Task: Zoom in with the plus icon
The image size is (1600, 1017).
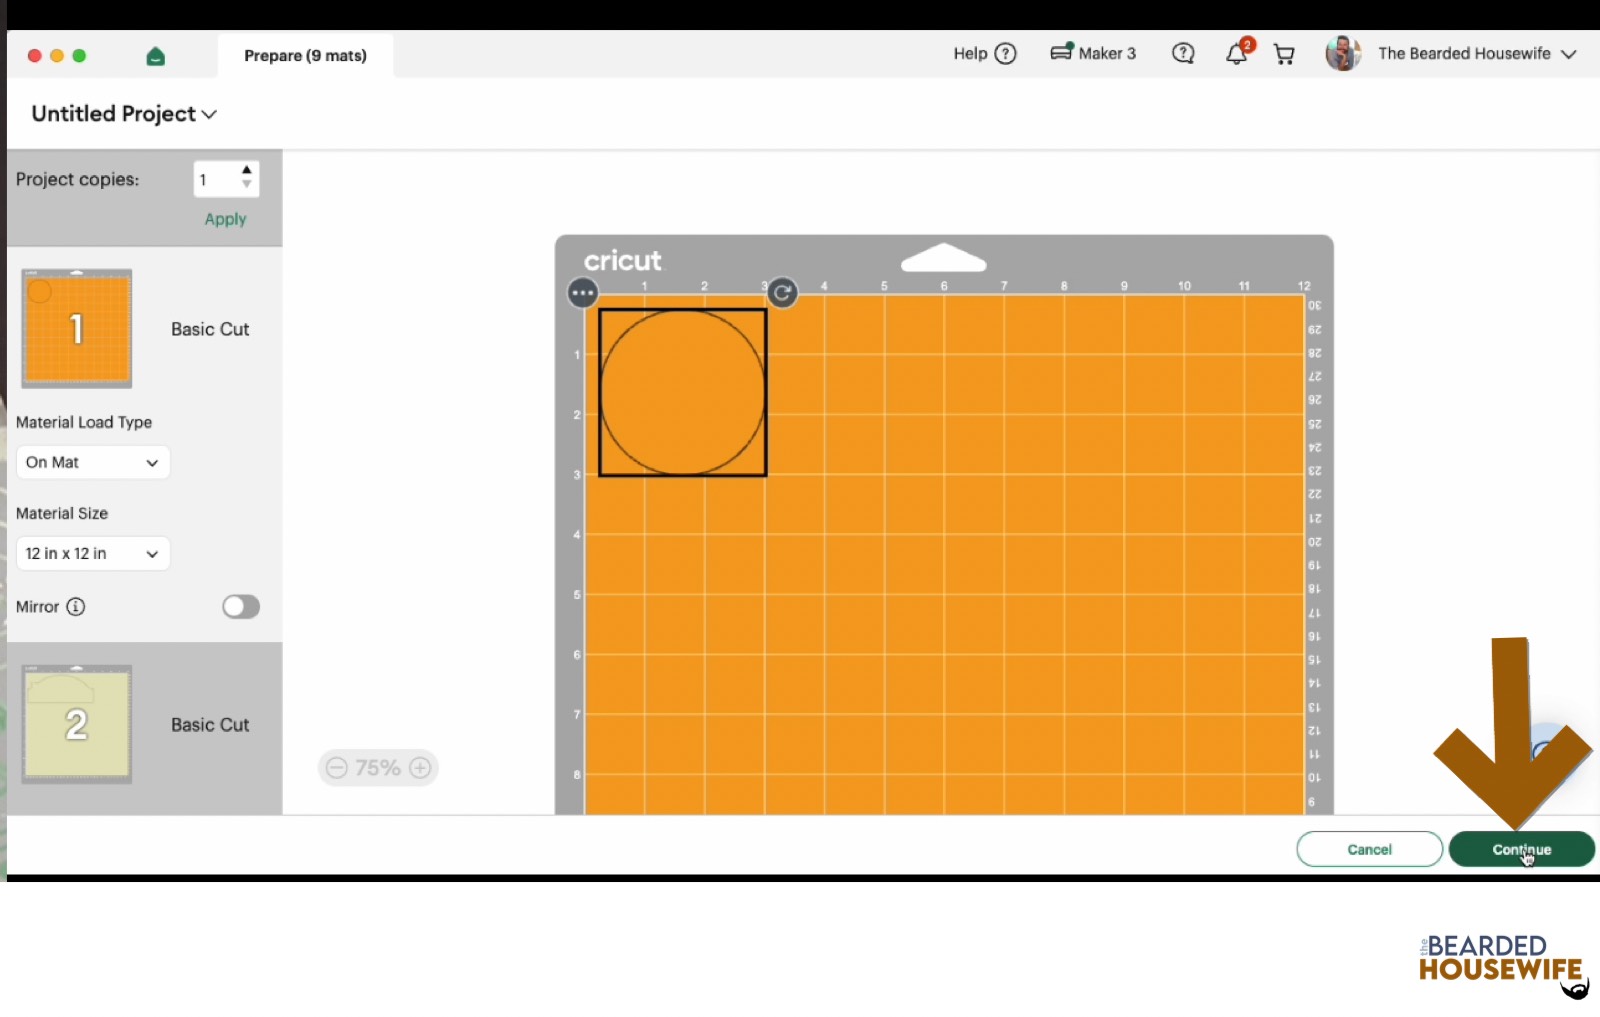Action: coord(421,768)
